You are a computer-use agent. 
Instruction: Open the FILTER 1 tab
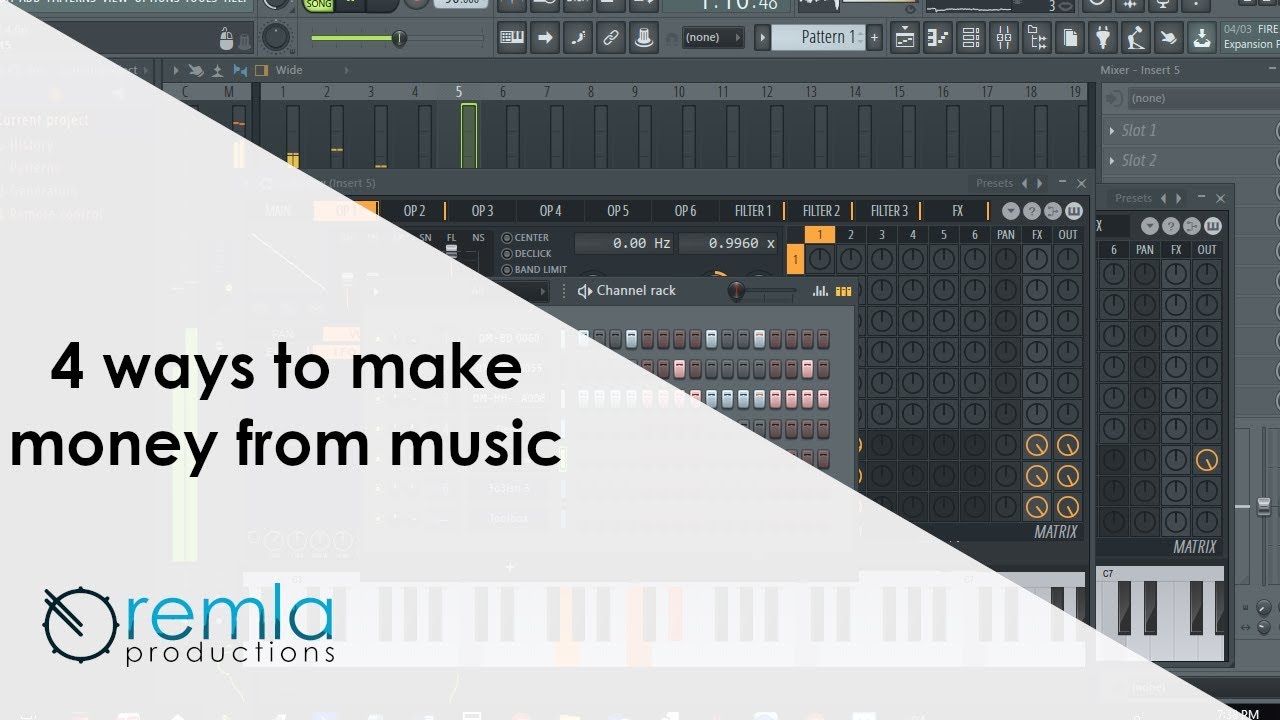(x=753, y=211)
